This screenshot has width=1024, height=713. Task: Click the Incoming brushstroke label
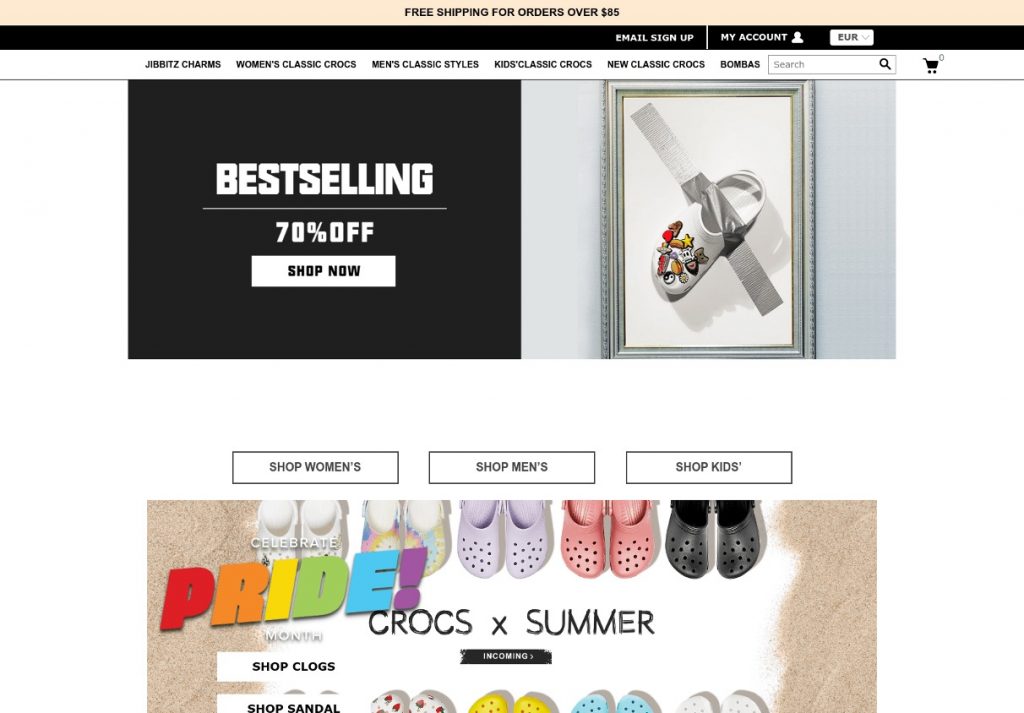(506, 656)
